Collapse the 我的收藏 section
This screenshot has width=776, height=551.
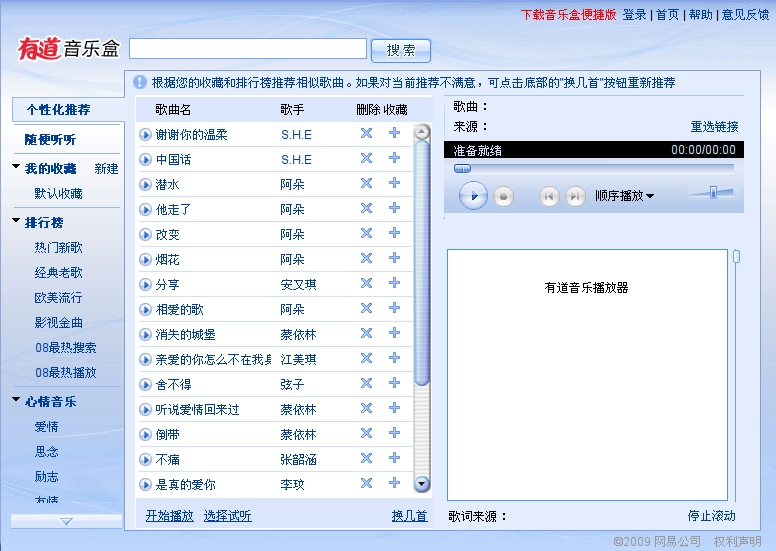(x=16, y=167)
